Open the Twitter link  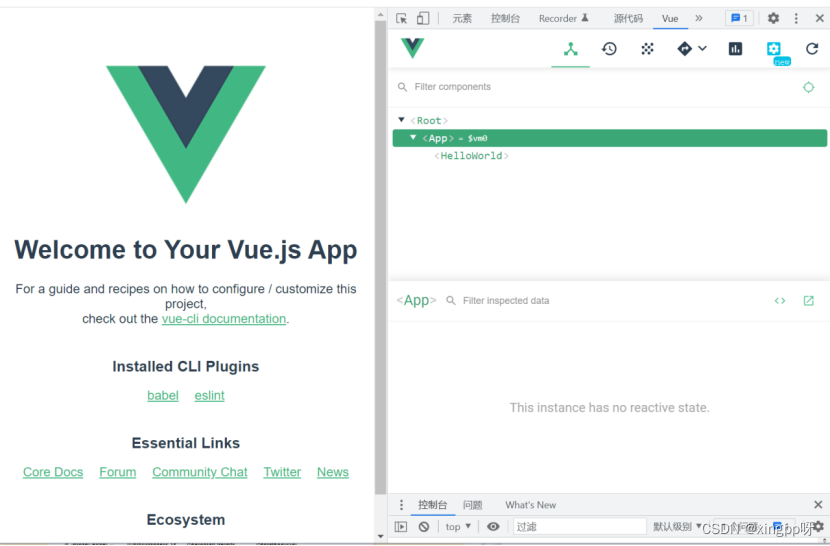(282, 472)
